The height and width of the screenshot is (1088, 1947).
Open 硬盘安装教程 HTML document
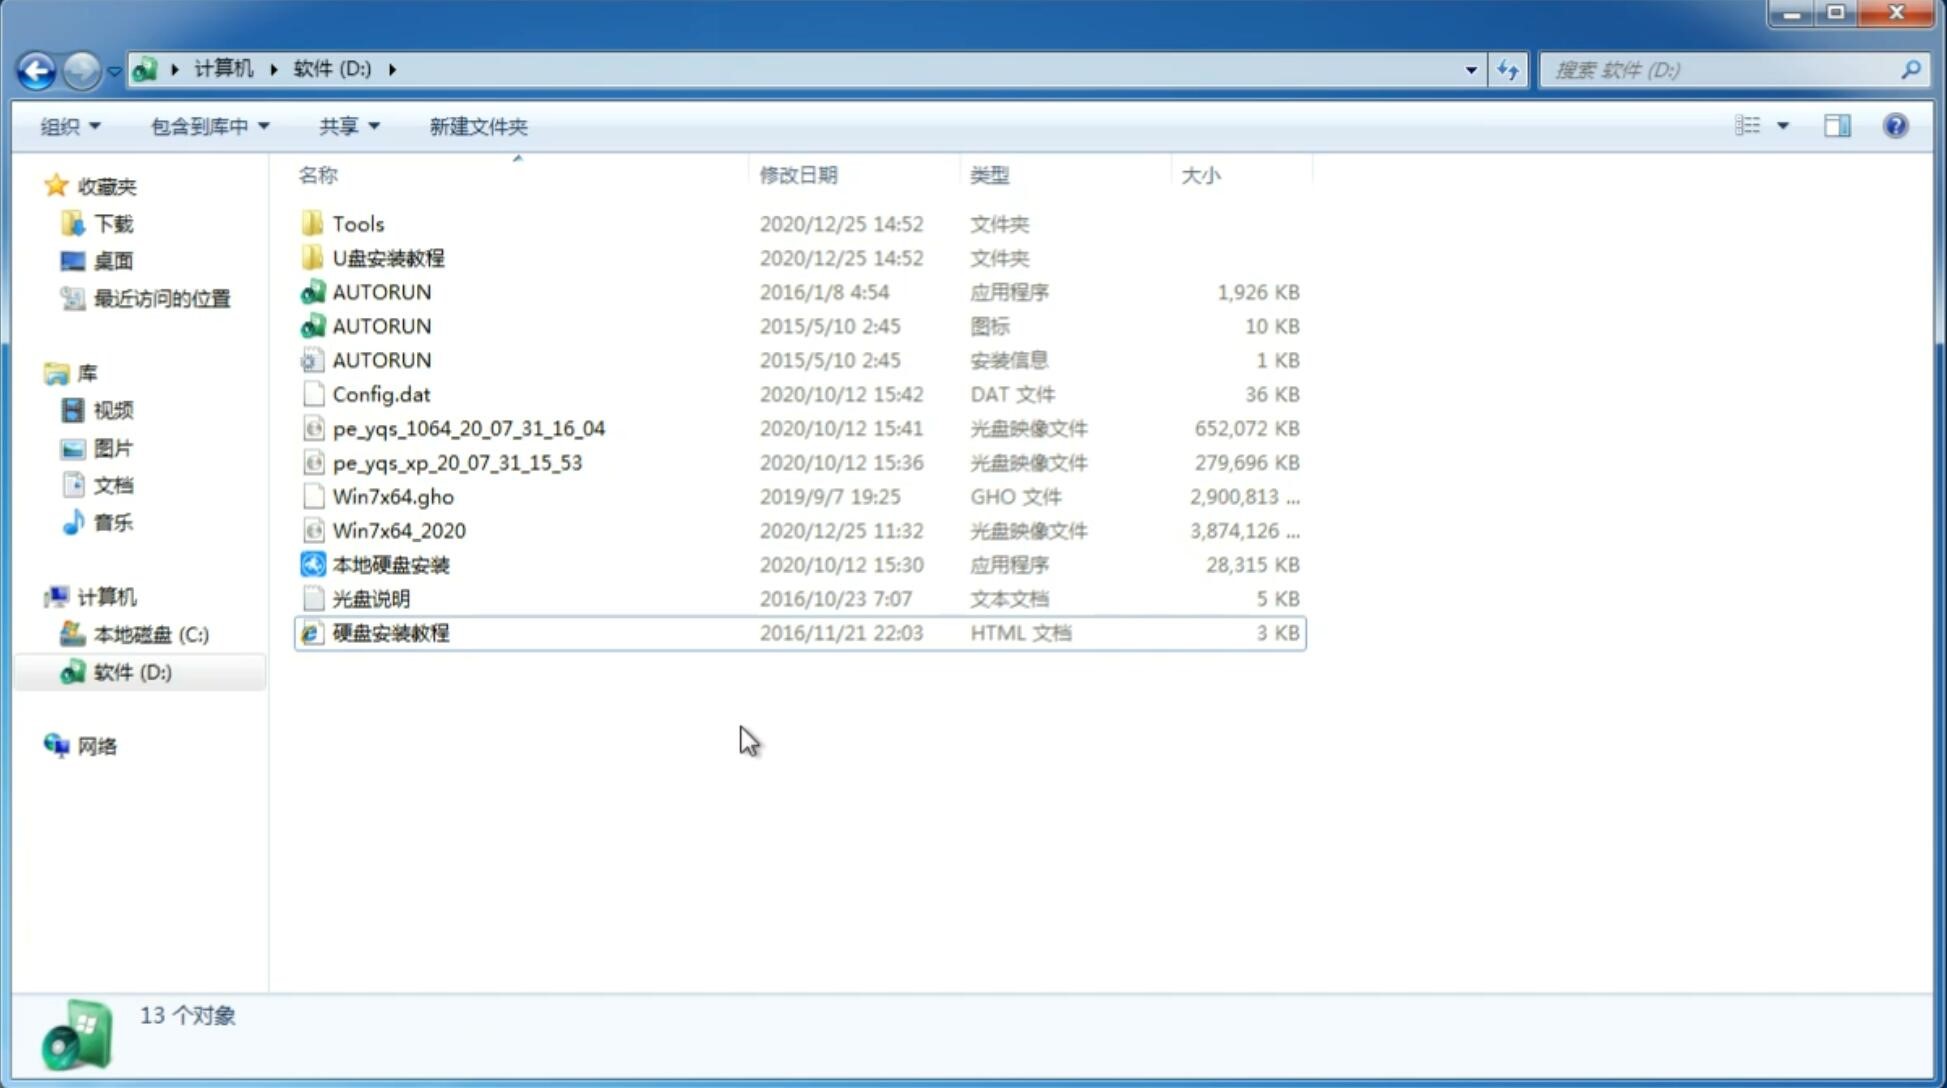pyautogui.click(x=390, y=632)
